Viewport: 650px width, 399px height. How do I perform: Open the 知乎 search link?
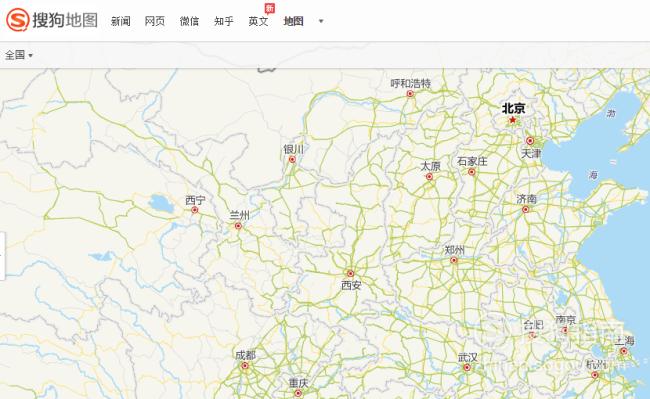coord(224,21)
